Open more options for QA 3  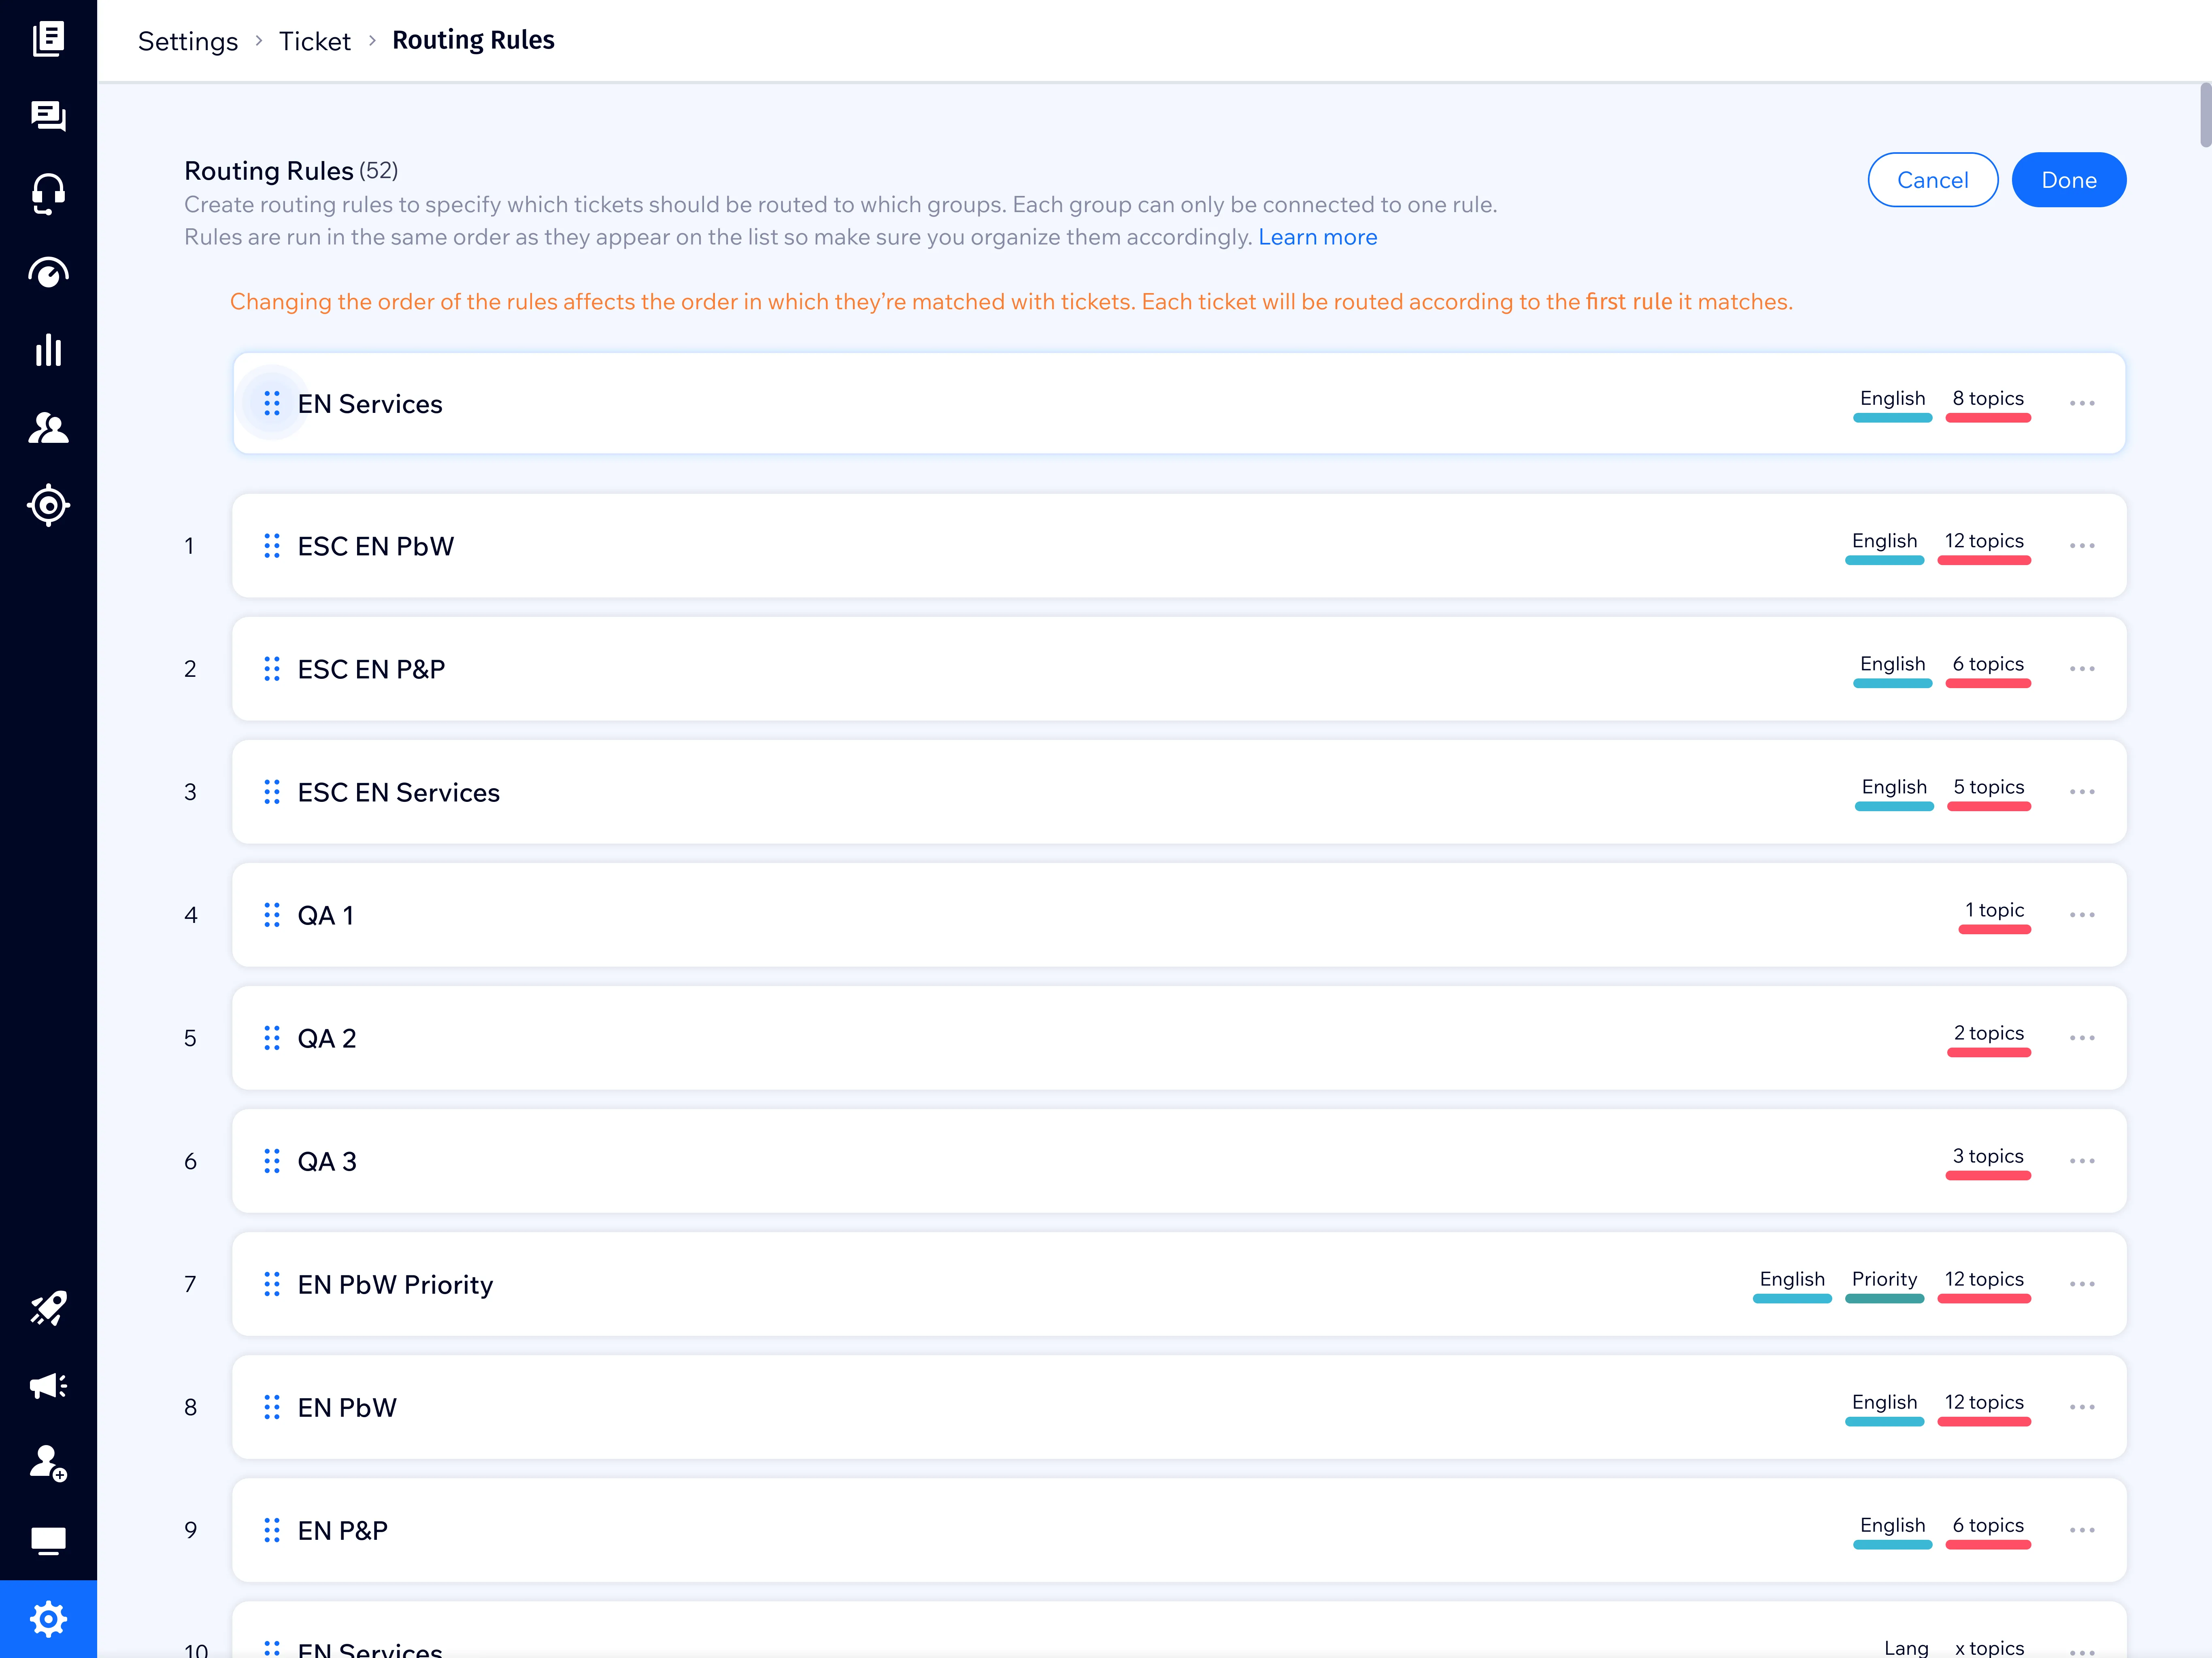(2082, 1161)
